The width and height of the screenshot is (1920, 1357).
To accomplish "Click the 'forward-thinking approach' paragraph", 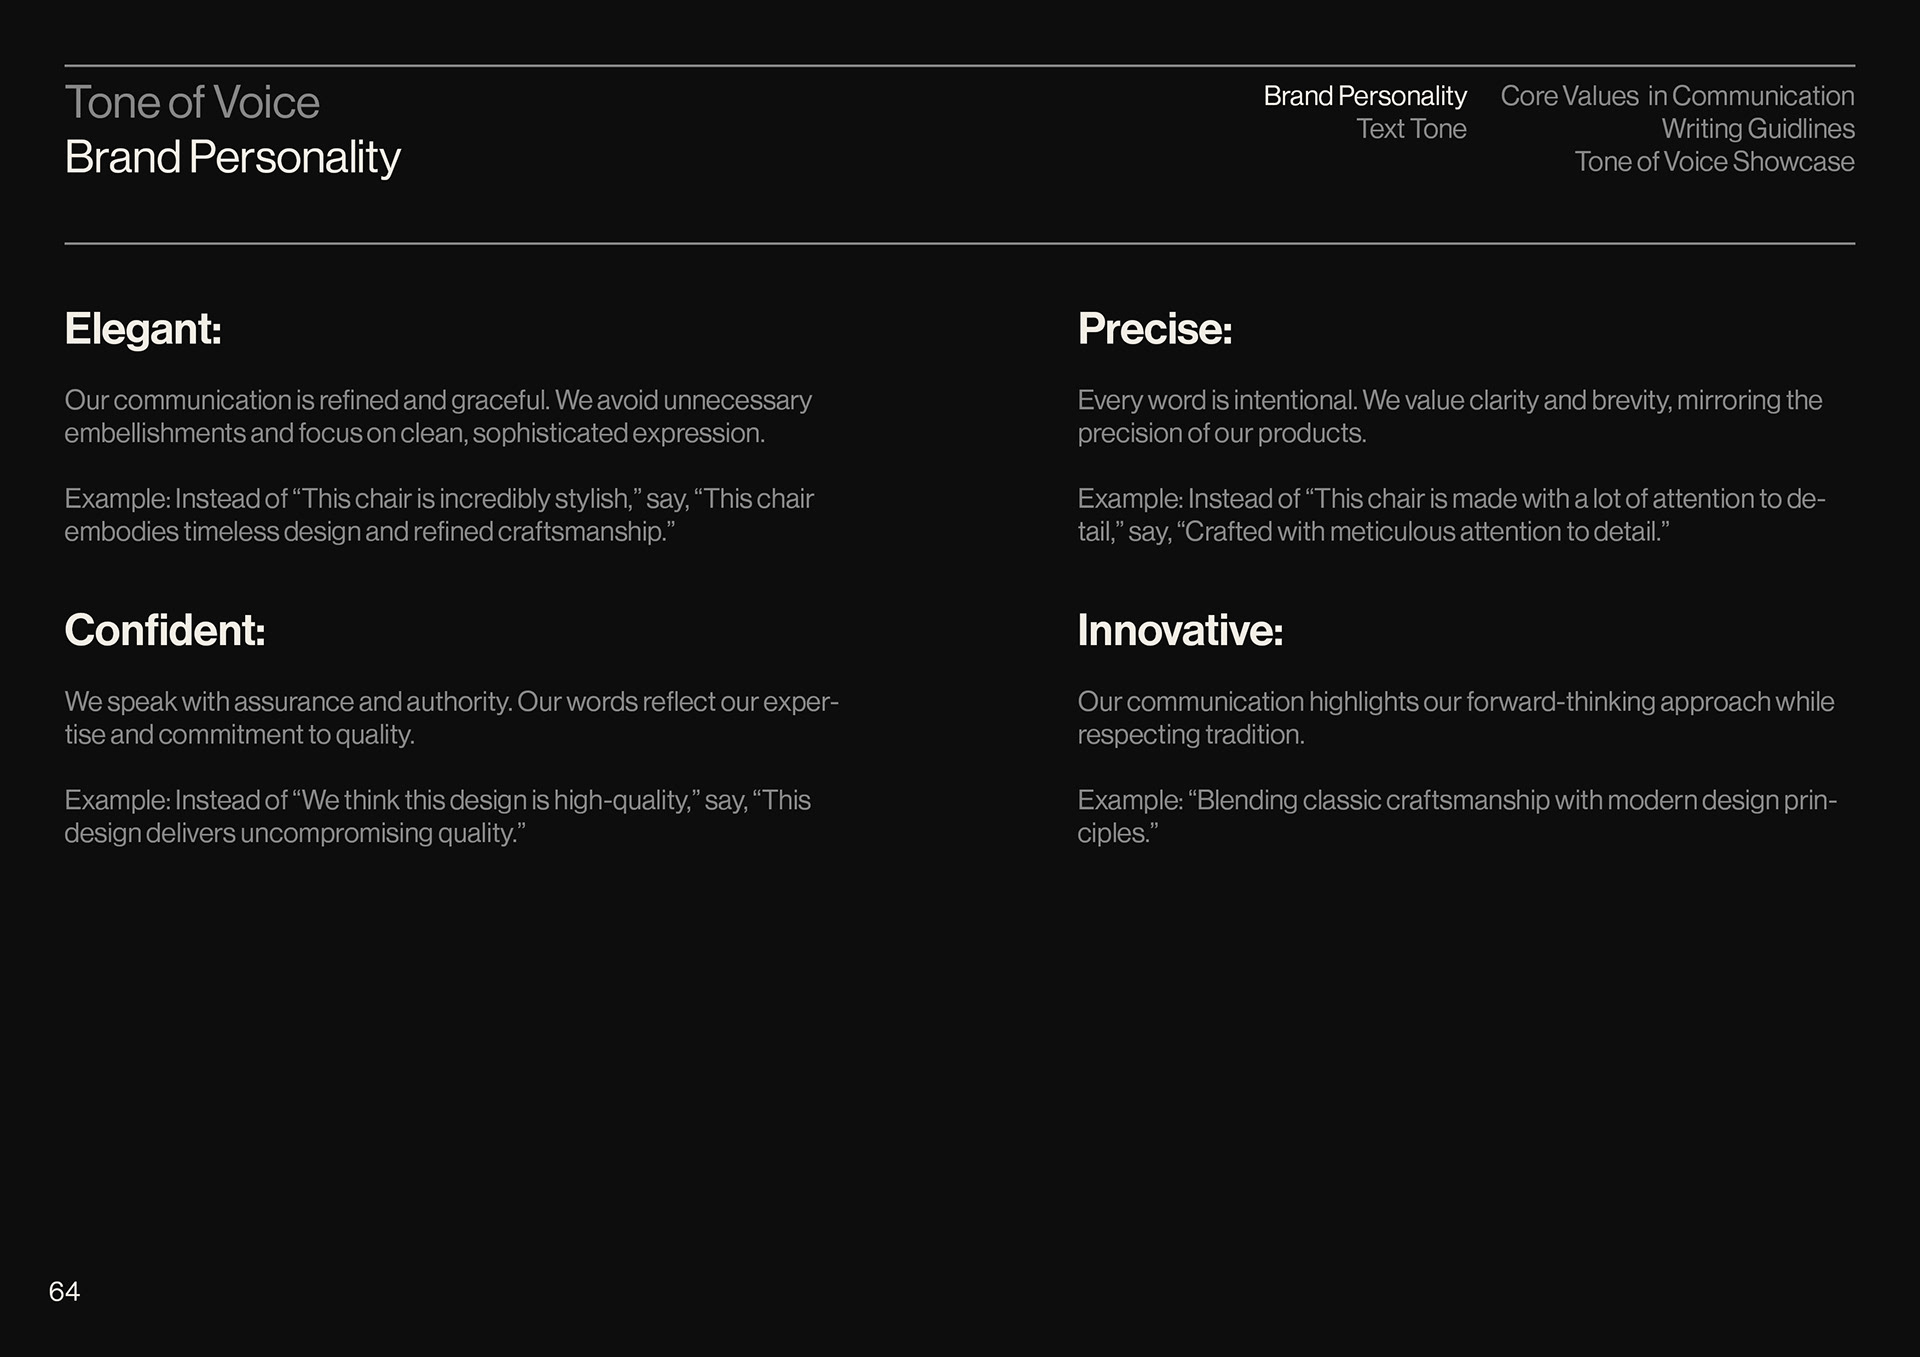I will (1455, 718).
